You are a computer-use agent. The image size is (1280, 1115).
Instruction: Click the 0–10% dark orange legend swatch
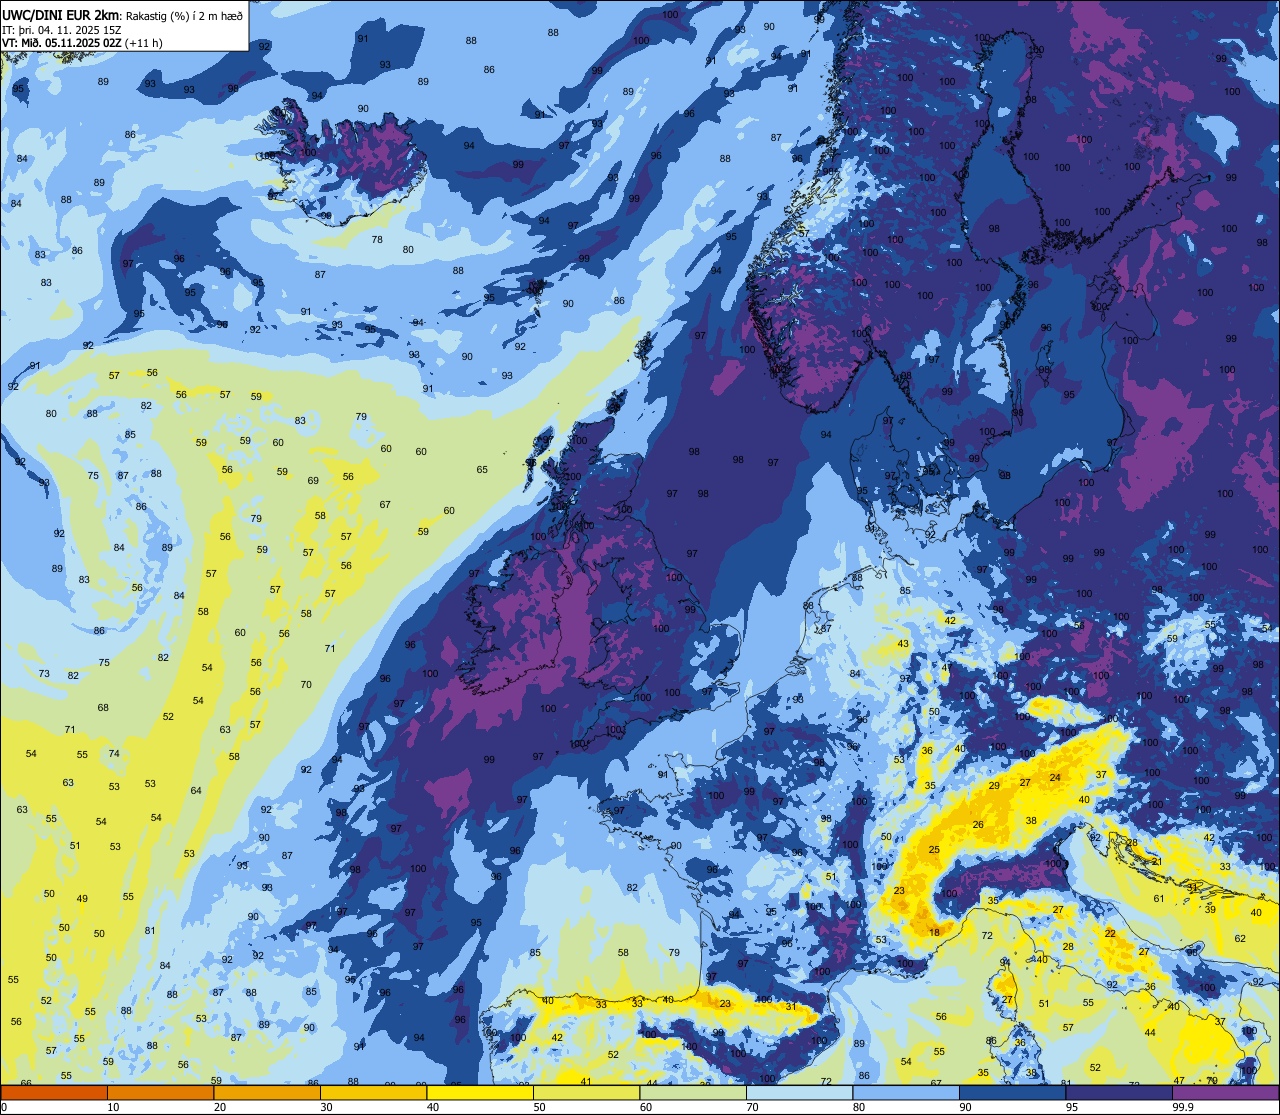pyautogui.click(x=54, y=1092)
